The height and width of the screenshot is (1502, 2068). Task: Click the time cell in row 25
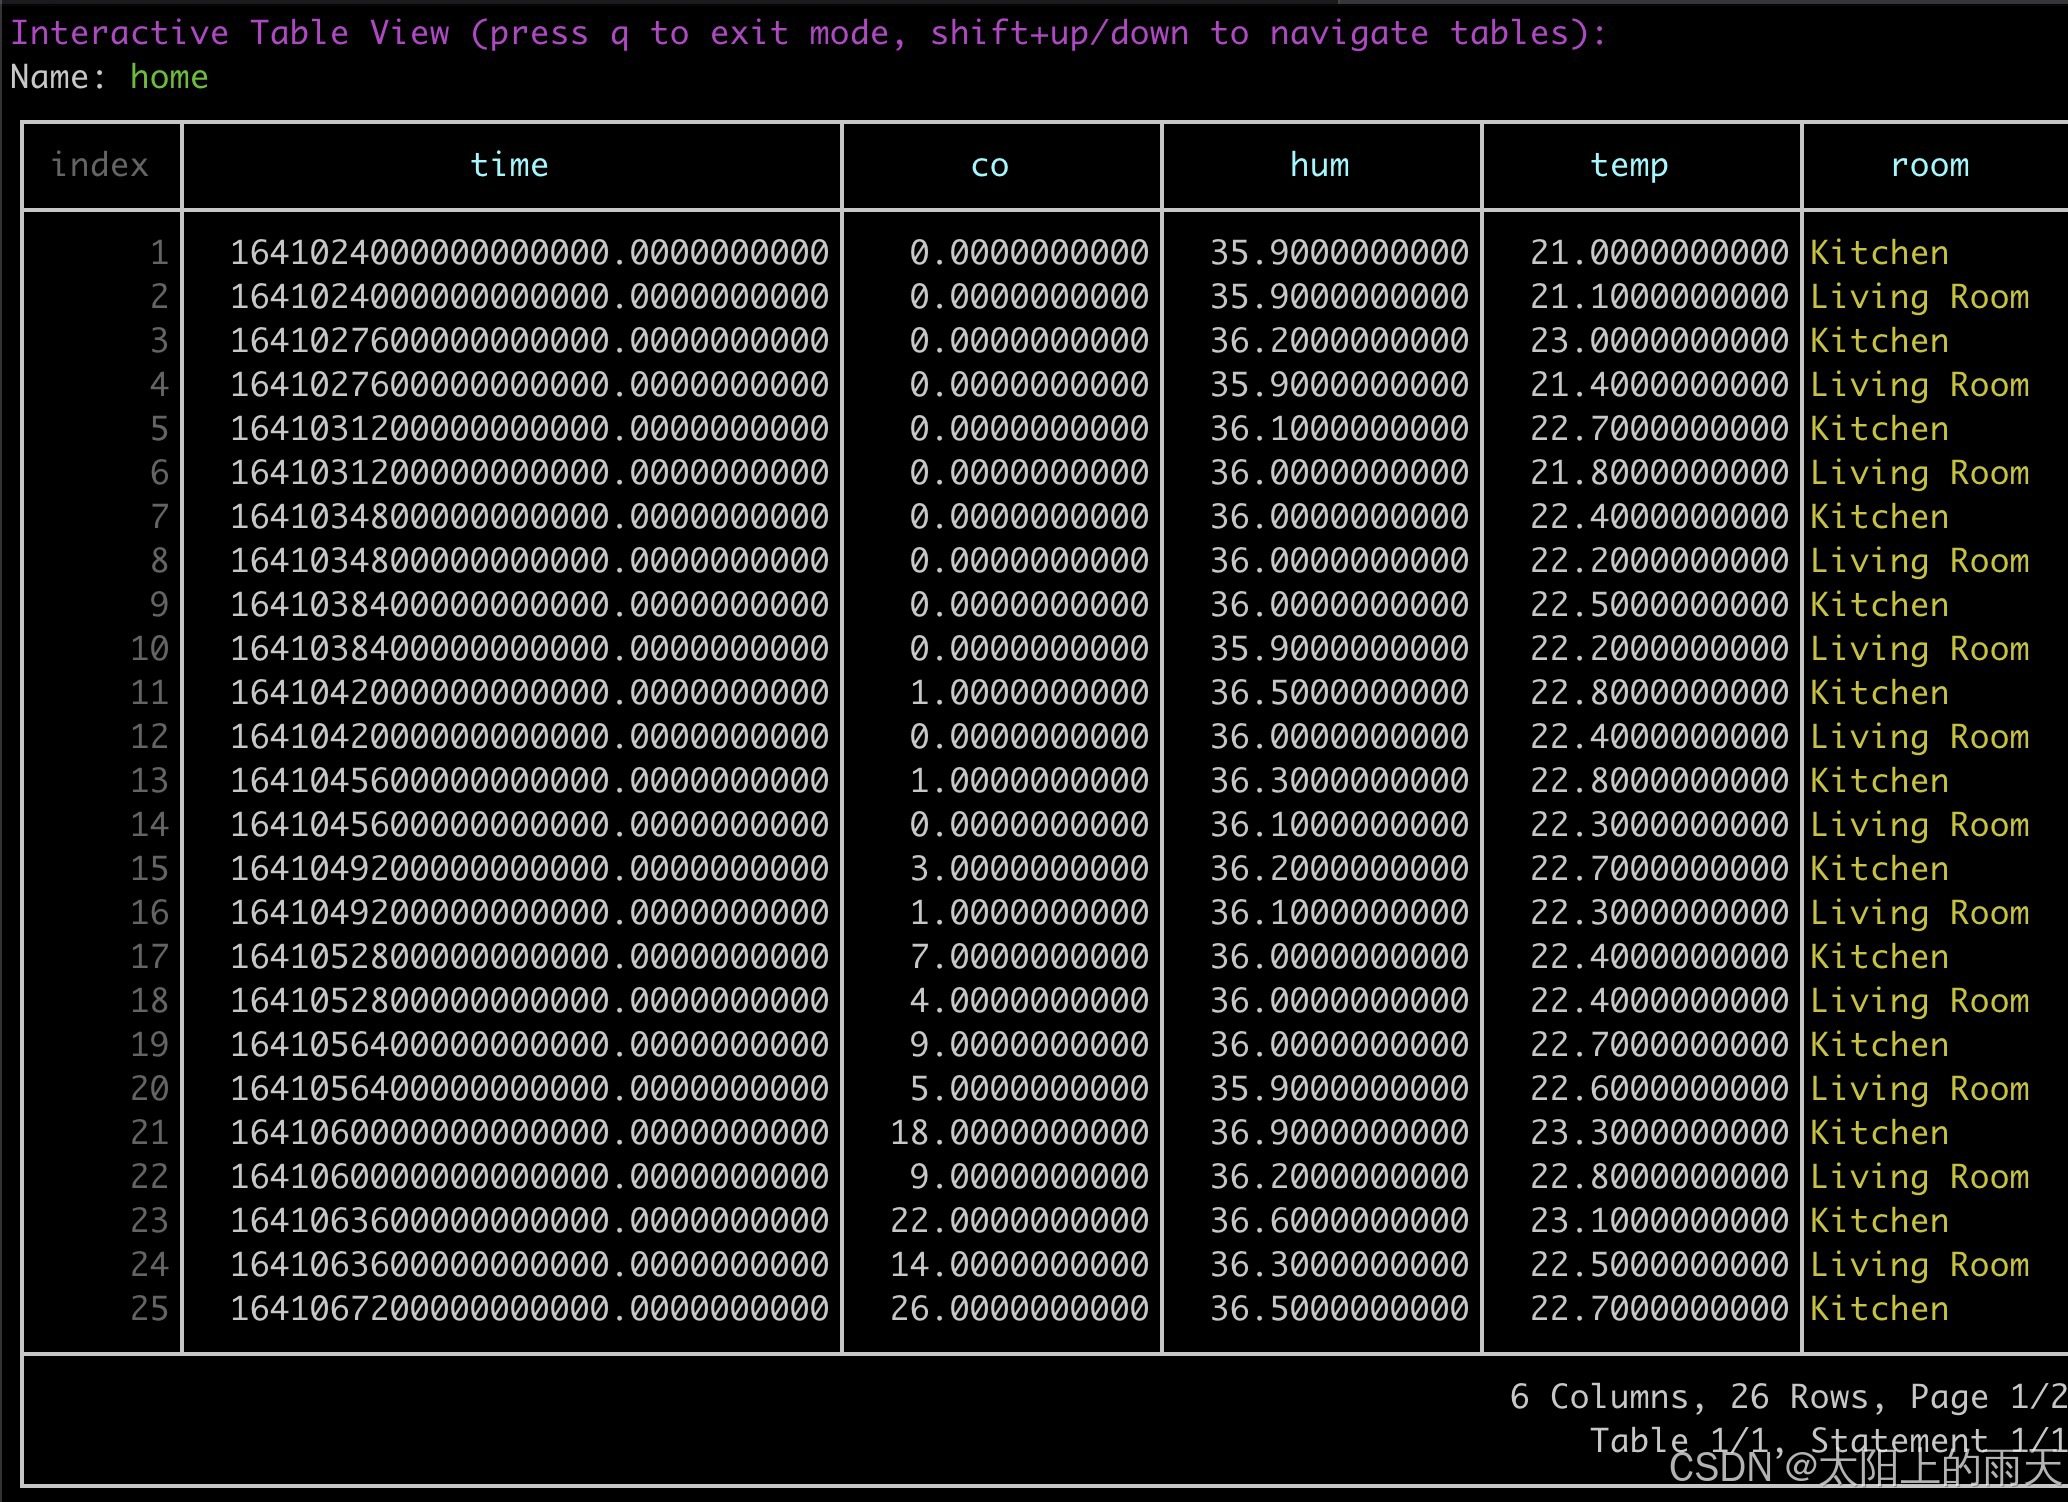529,1308
